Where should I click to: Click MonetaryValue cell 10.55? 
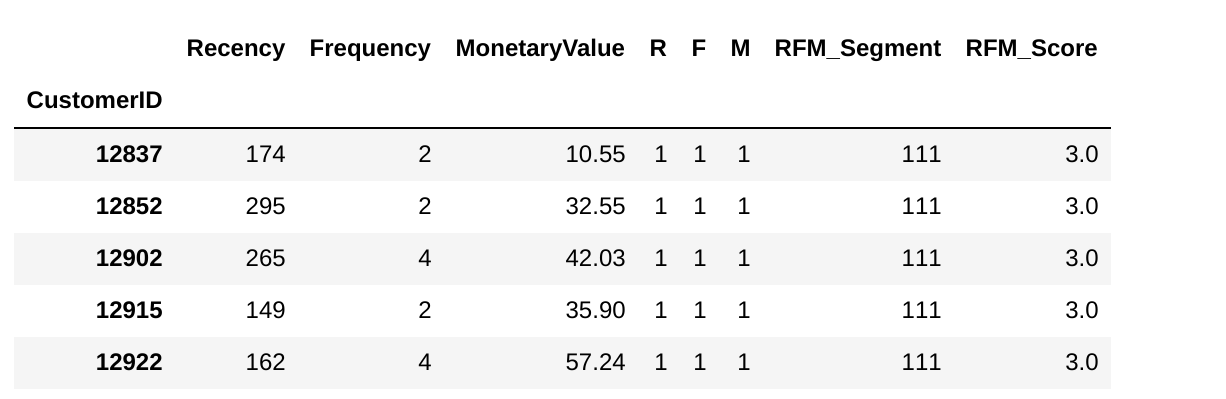click(x=595, y=154)
